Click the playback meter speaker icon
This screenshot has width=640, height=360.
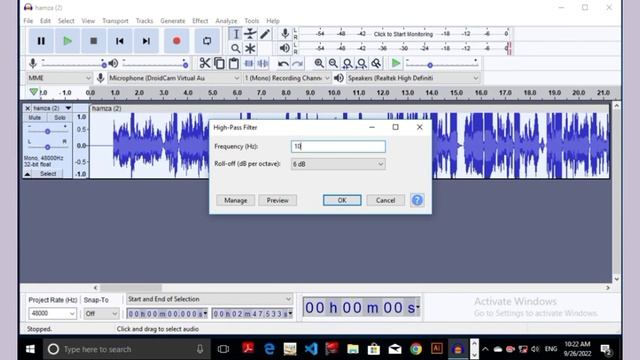(x=285, y=48)
